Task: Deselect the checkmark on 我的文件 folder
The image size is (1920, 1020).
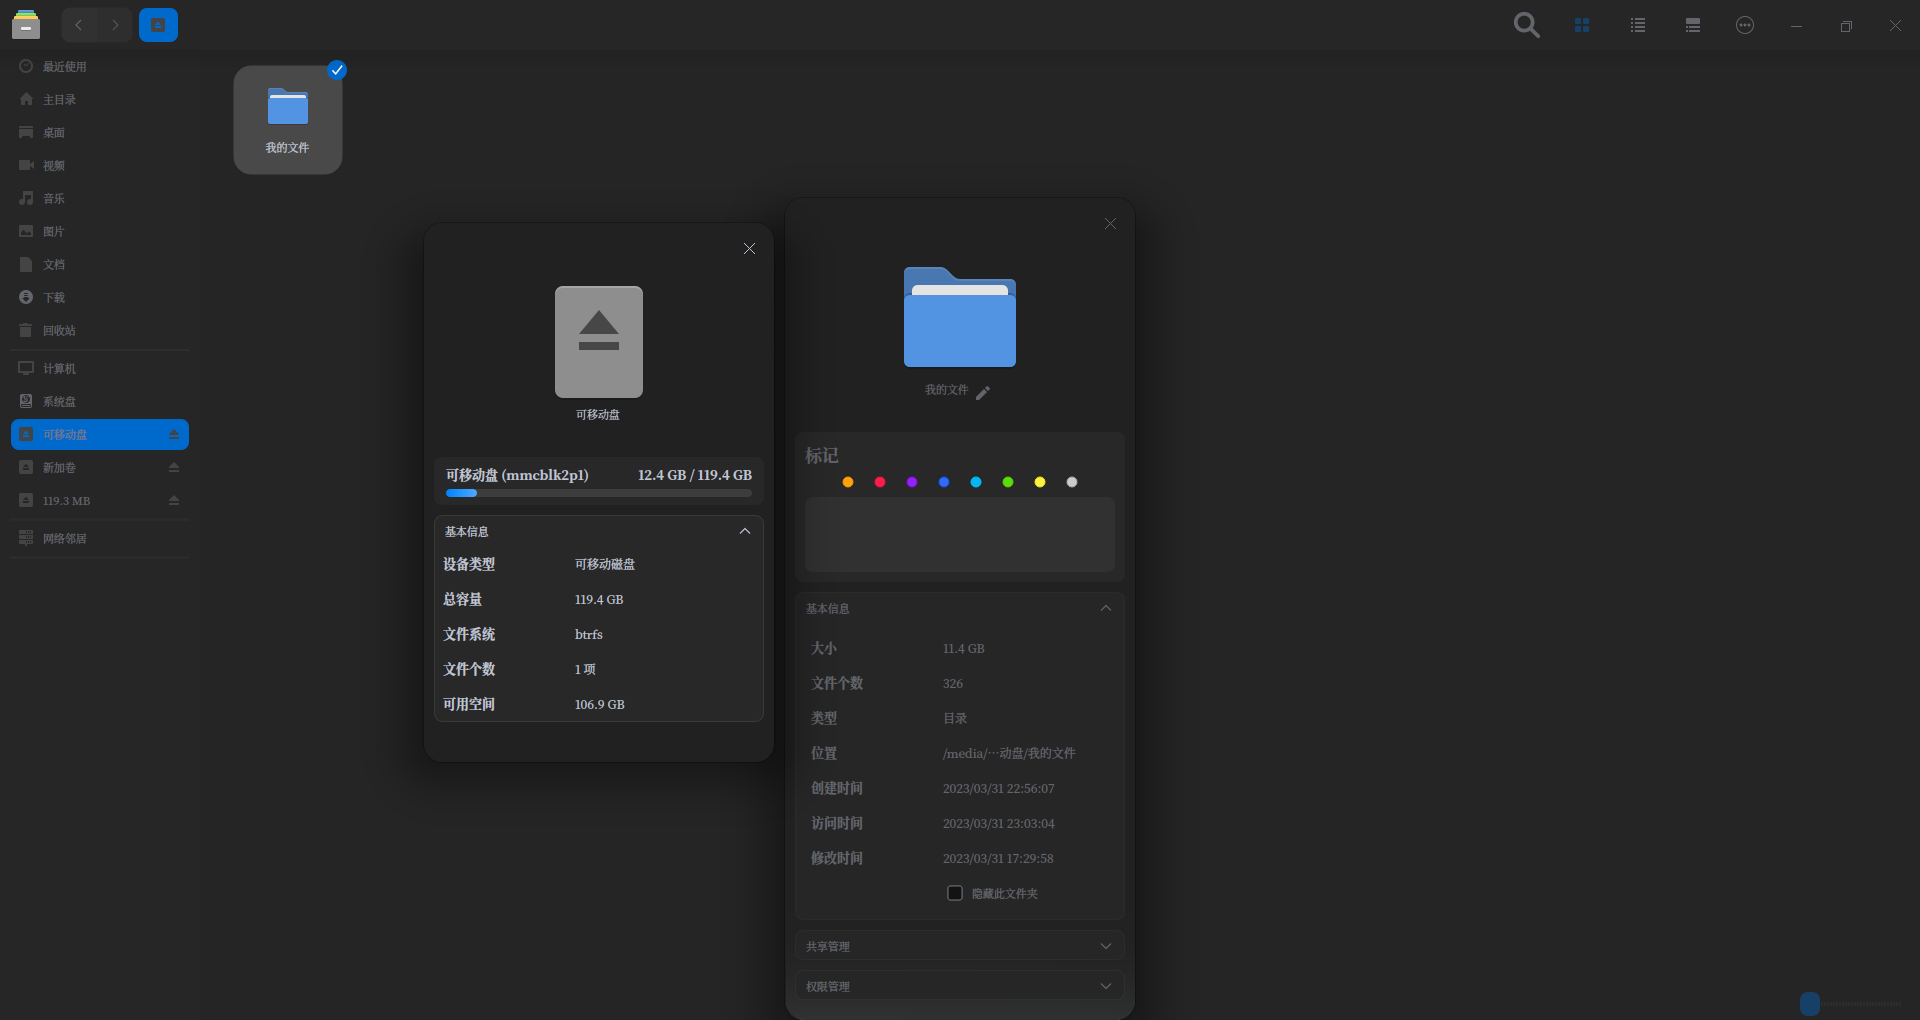Action: 336,70
